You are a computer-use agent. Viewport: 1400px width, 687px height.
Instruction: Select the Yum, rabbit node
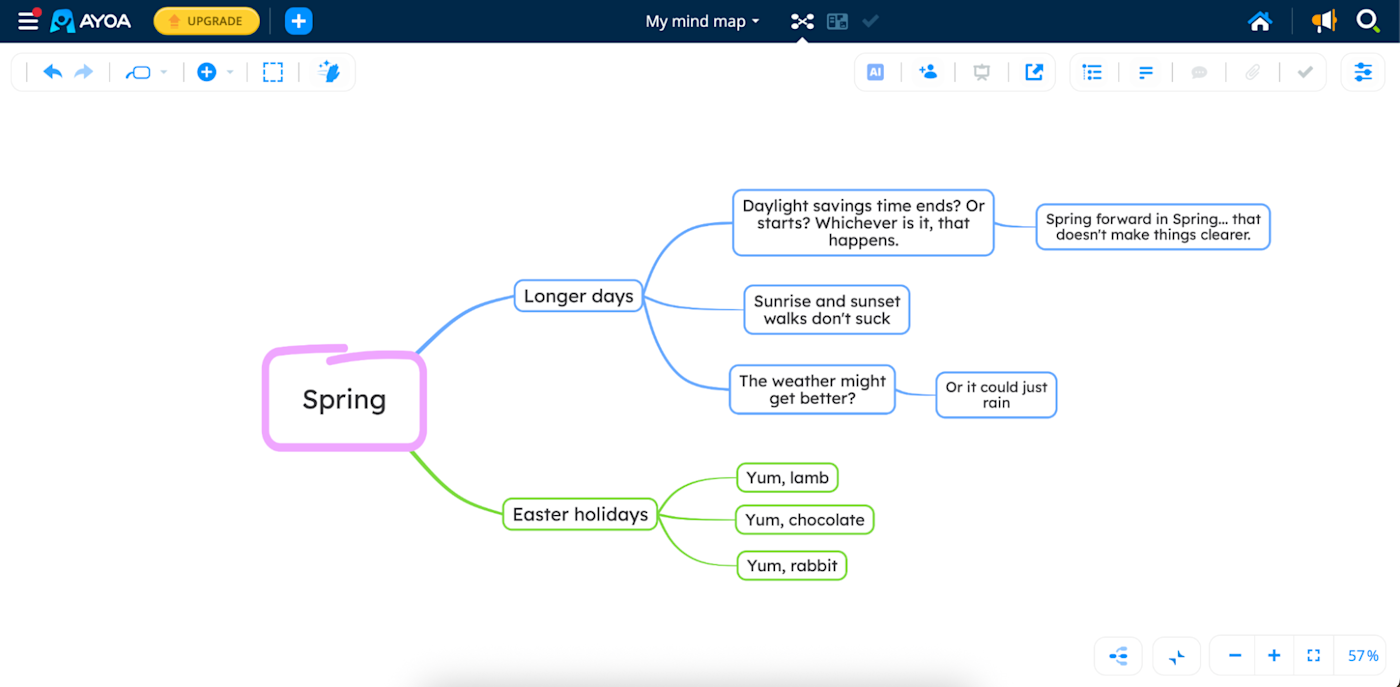[792, 565]
